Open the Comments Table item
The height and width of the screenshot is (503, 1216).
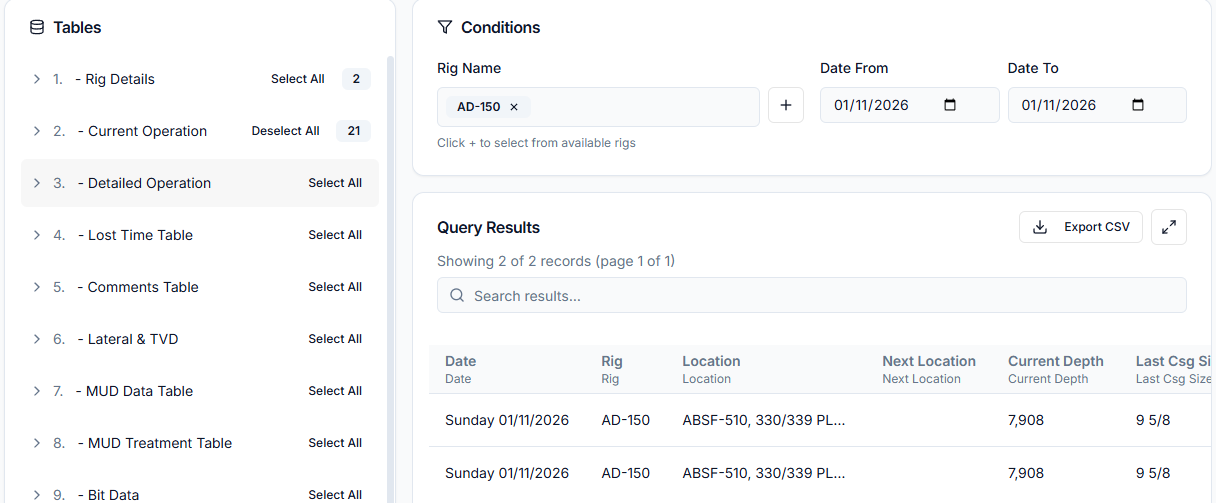tap(143, 287)
